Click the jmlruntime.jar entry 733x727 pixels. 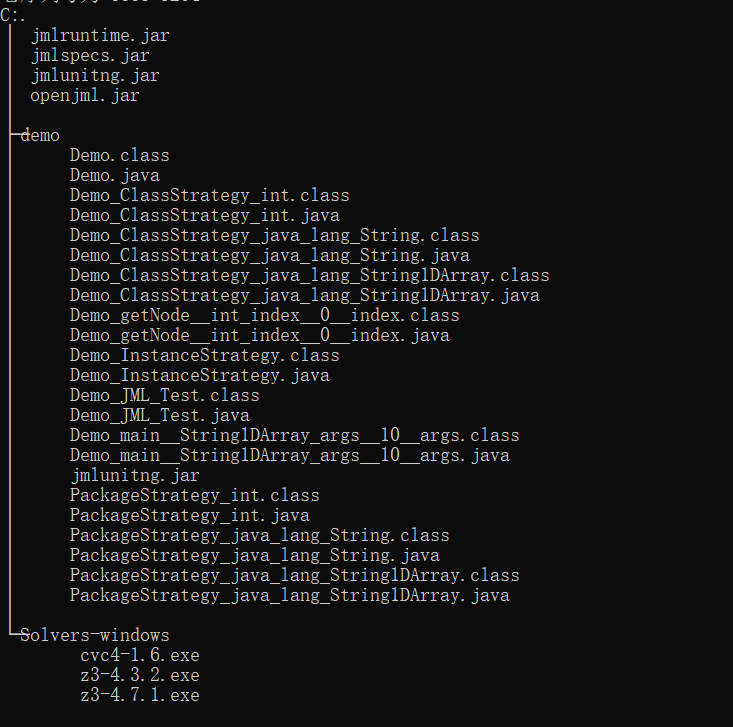100,35
